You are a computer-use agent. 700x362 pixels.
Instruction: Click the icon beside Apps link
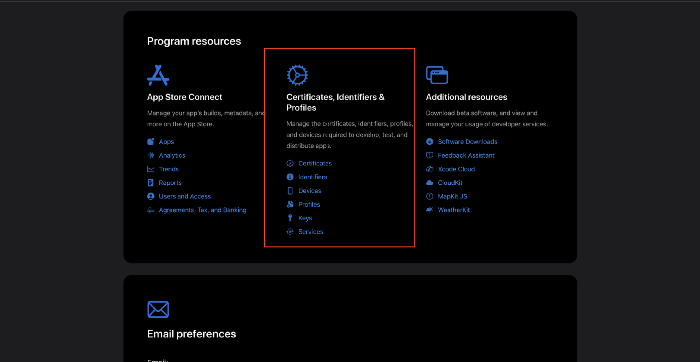click(x=150, y=141)
